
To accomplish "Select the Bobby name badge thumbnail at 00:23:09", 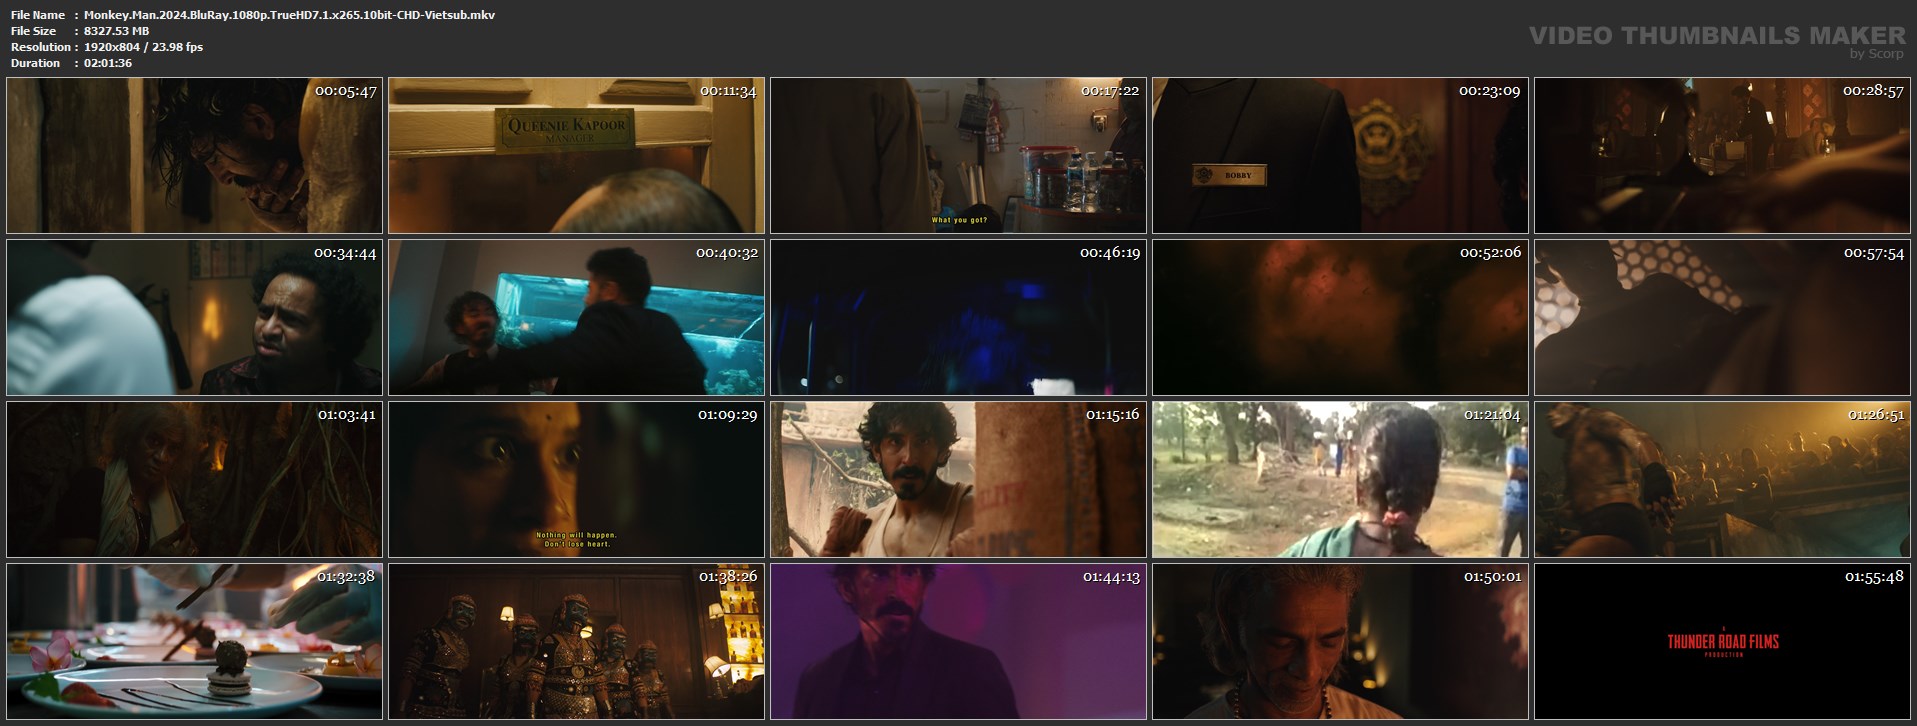I will pyautogui.click(x=1340, y=156).
